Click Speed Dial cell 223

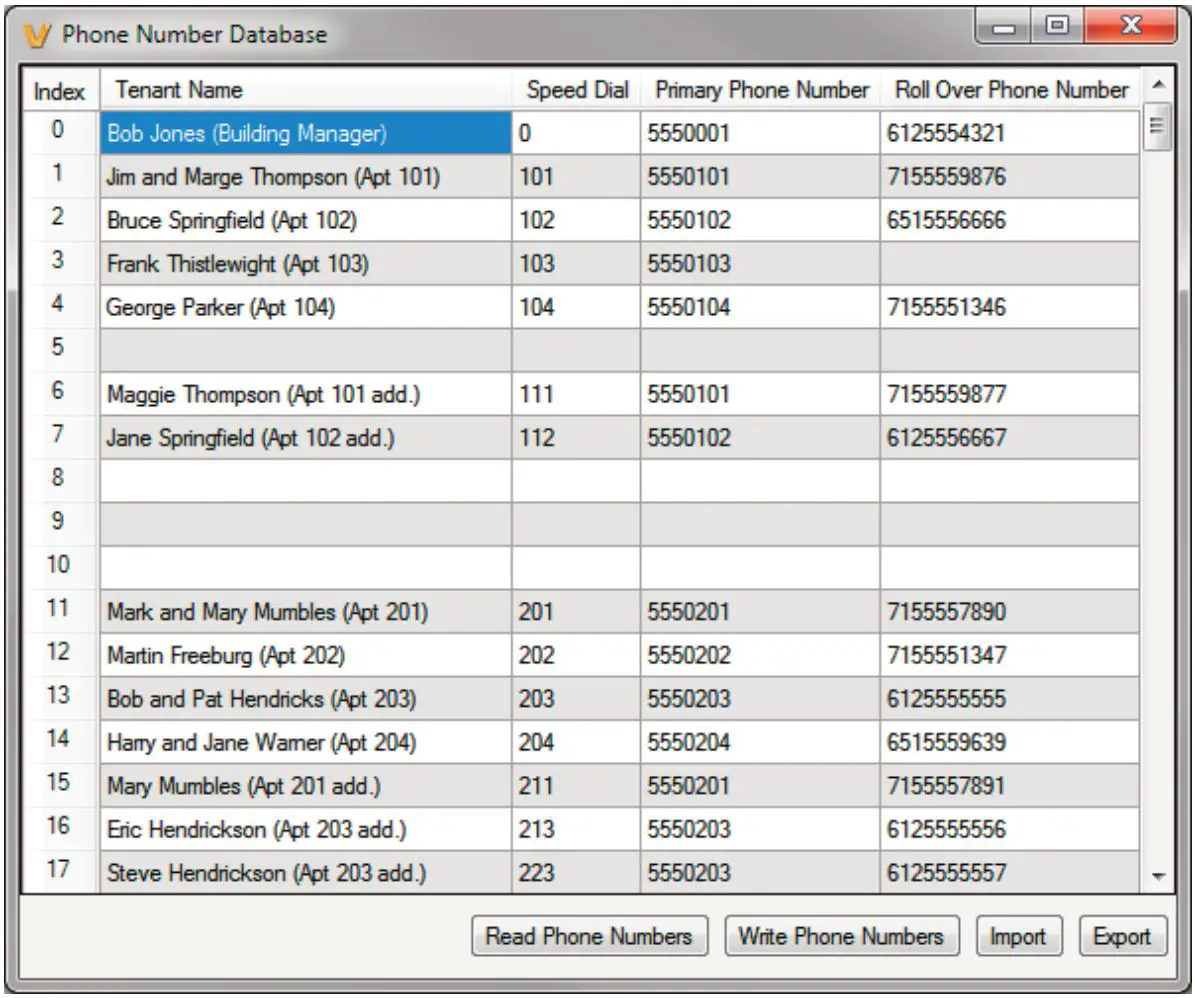[576, 872]
